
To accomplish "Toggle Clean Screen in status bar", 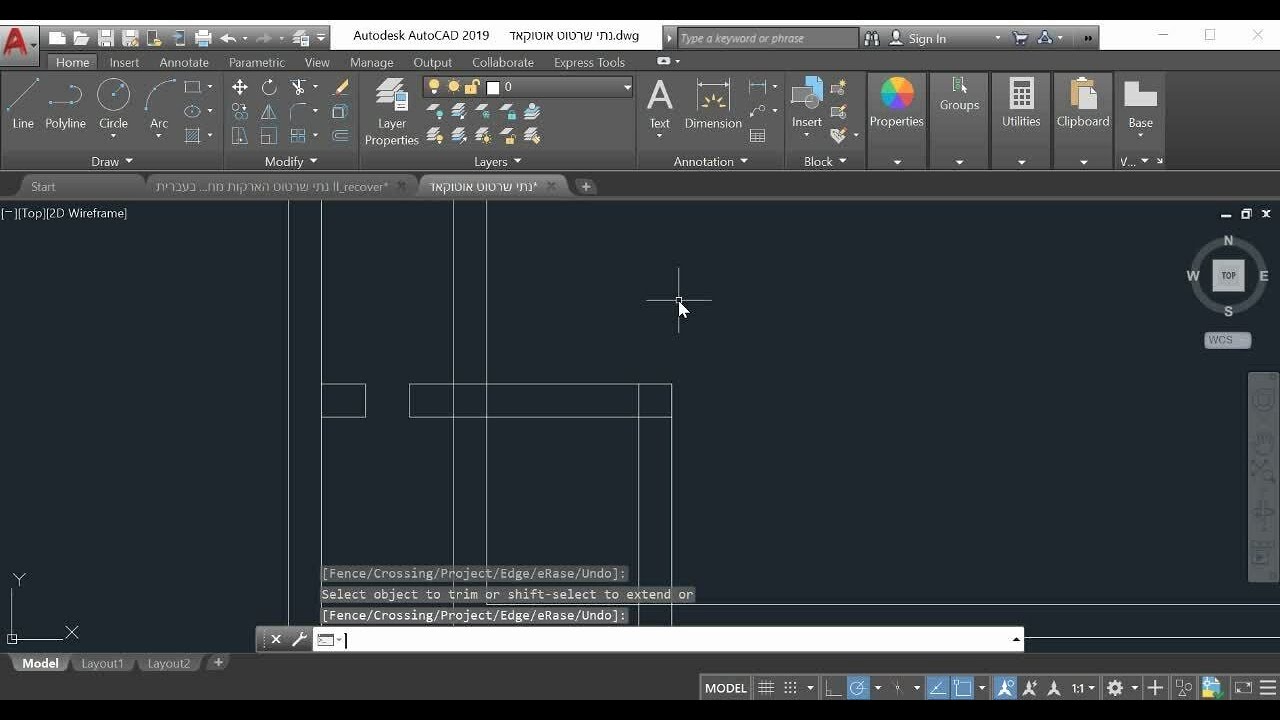I will [x=1243, y=688].
